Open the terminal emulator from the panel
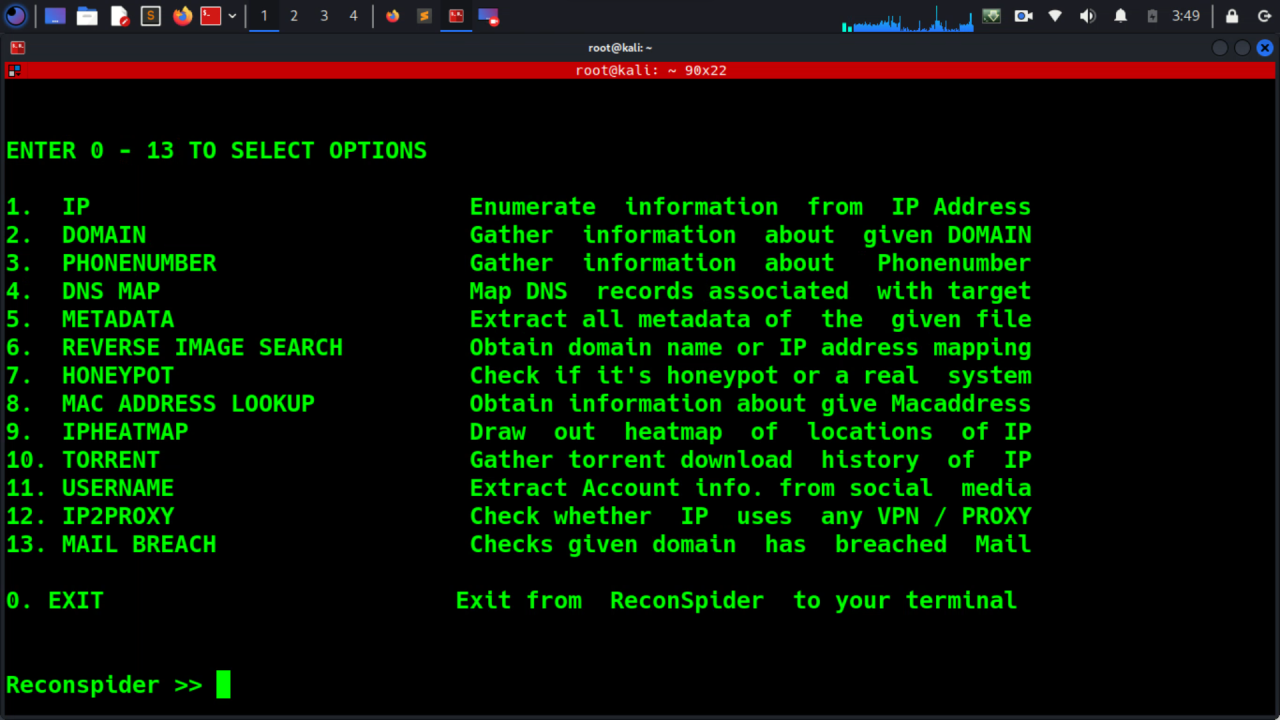The width and height of the screenshot is (1280, 720). pyautogui.click(x=54, y=15)
